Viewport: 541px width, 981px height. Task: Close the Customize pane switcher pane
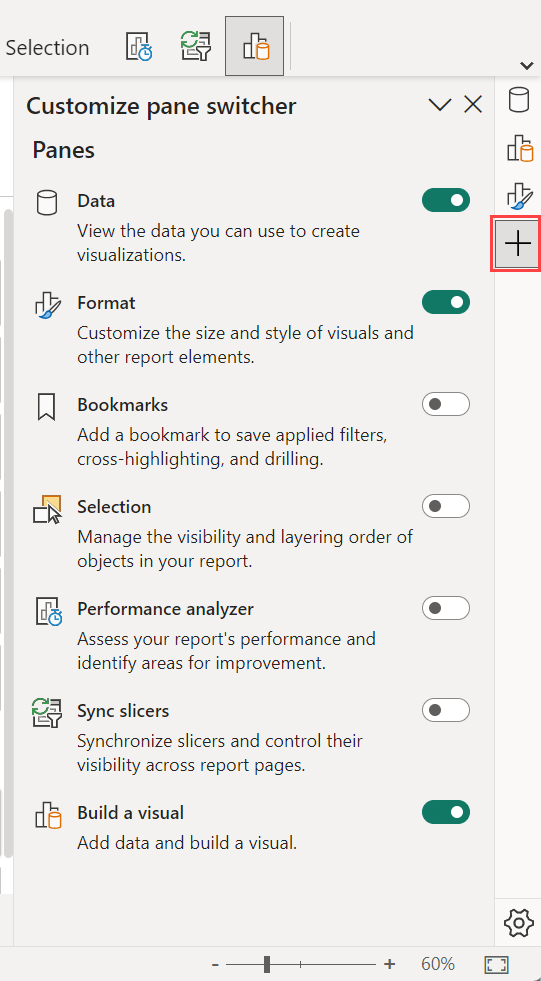pos(473,104)
